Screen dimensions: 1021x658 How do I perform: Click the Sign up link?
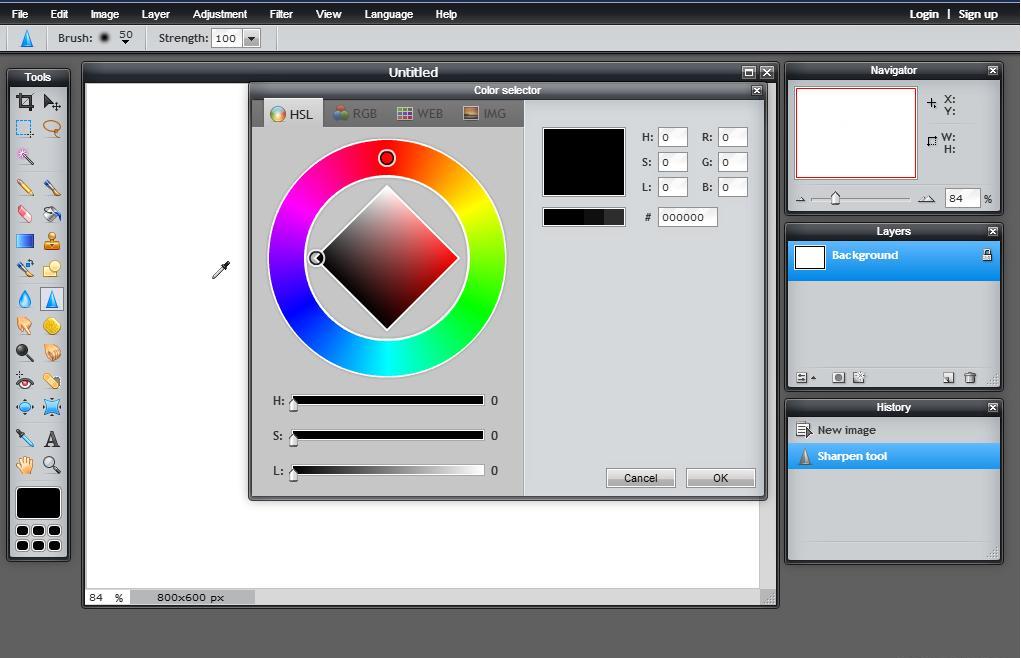point(978,14)
